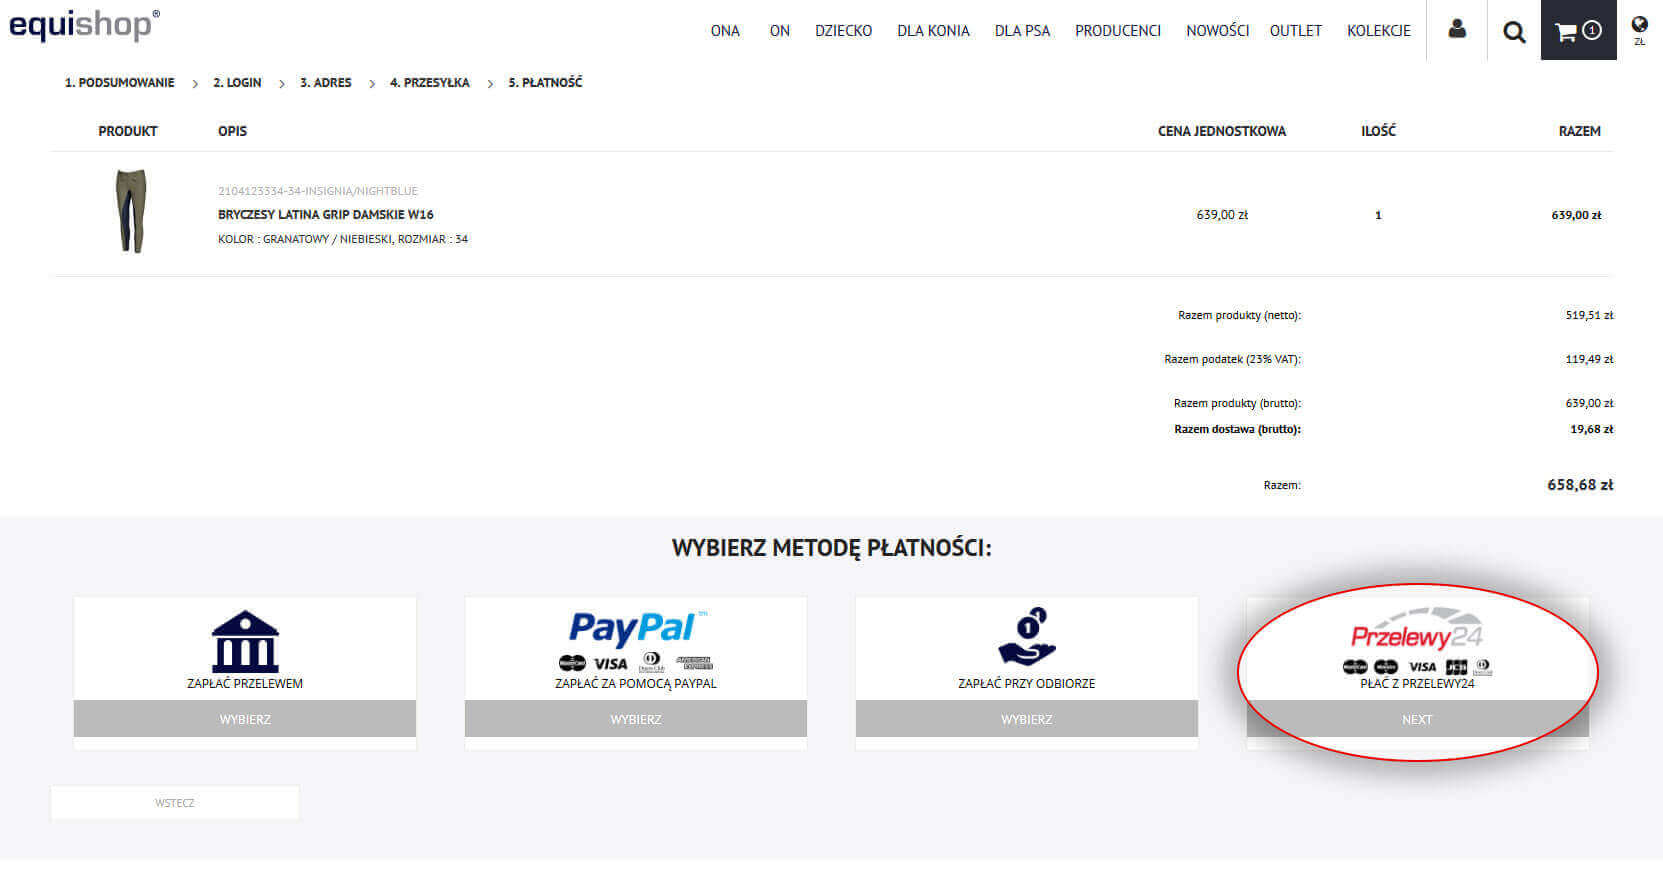The height and width of the screenshot is (873, 1663).
Task: Open the ON menu
Action: pyautogui.click(x=780, y=31)
